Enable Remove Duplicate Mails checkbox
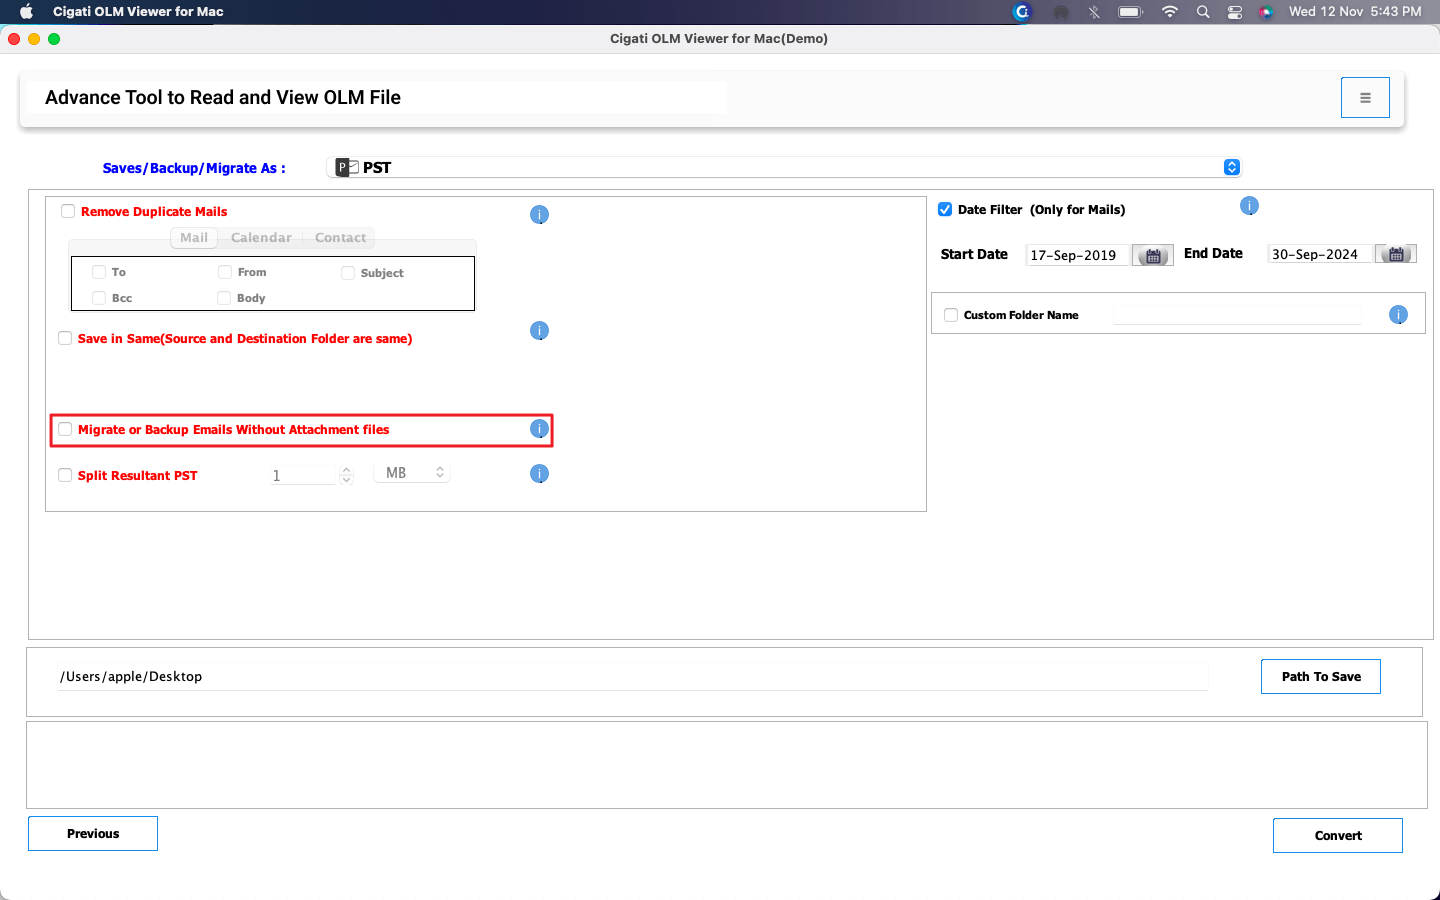This screenshot has height=900, width=1440. tap(68, 211)
